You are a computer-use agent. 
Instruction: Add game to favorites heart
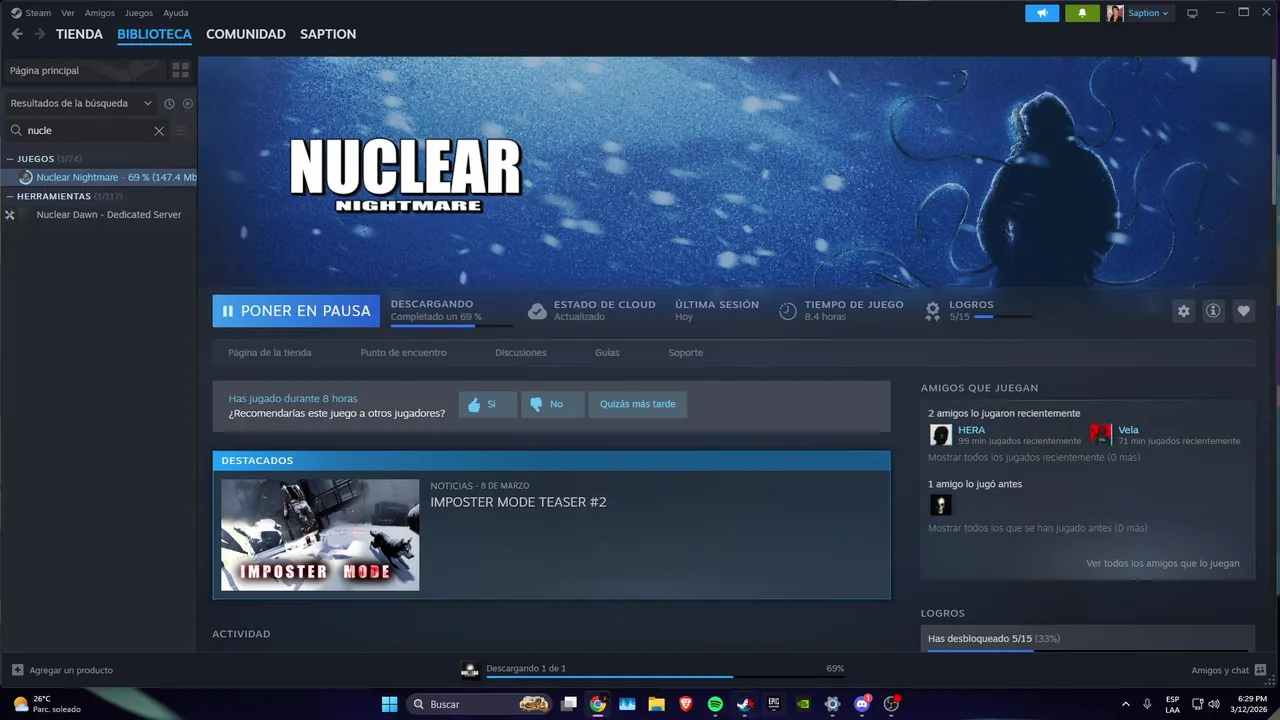point(1243,311)
